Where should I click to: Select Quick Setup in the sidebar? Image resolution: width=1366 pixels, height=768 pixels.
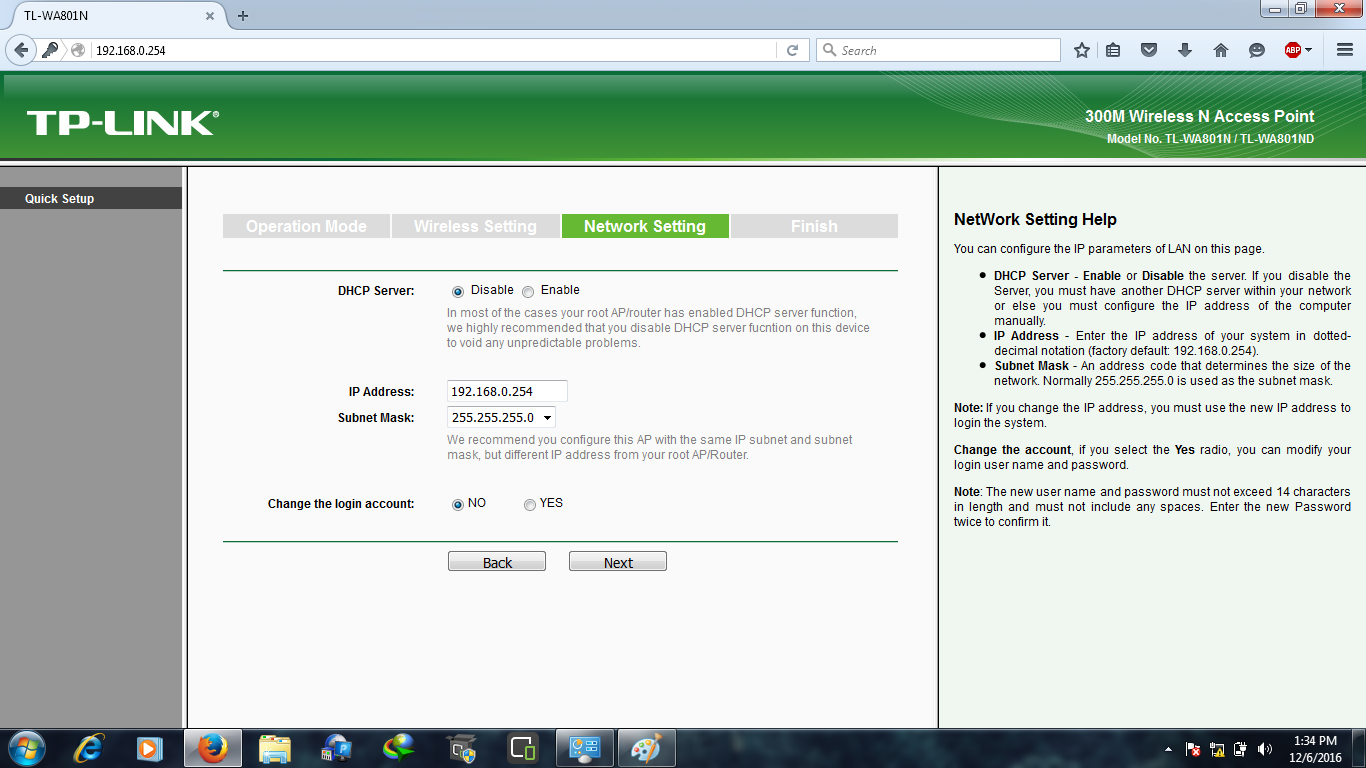point(60,198)
